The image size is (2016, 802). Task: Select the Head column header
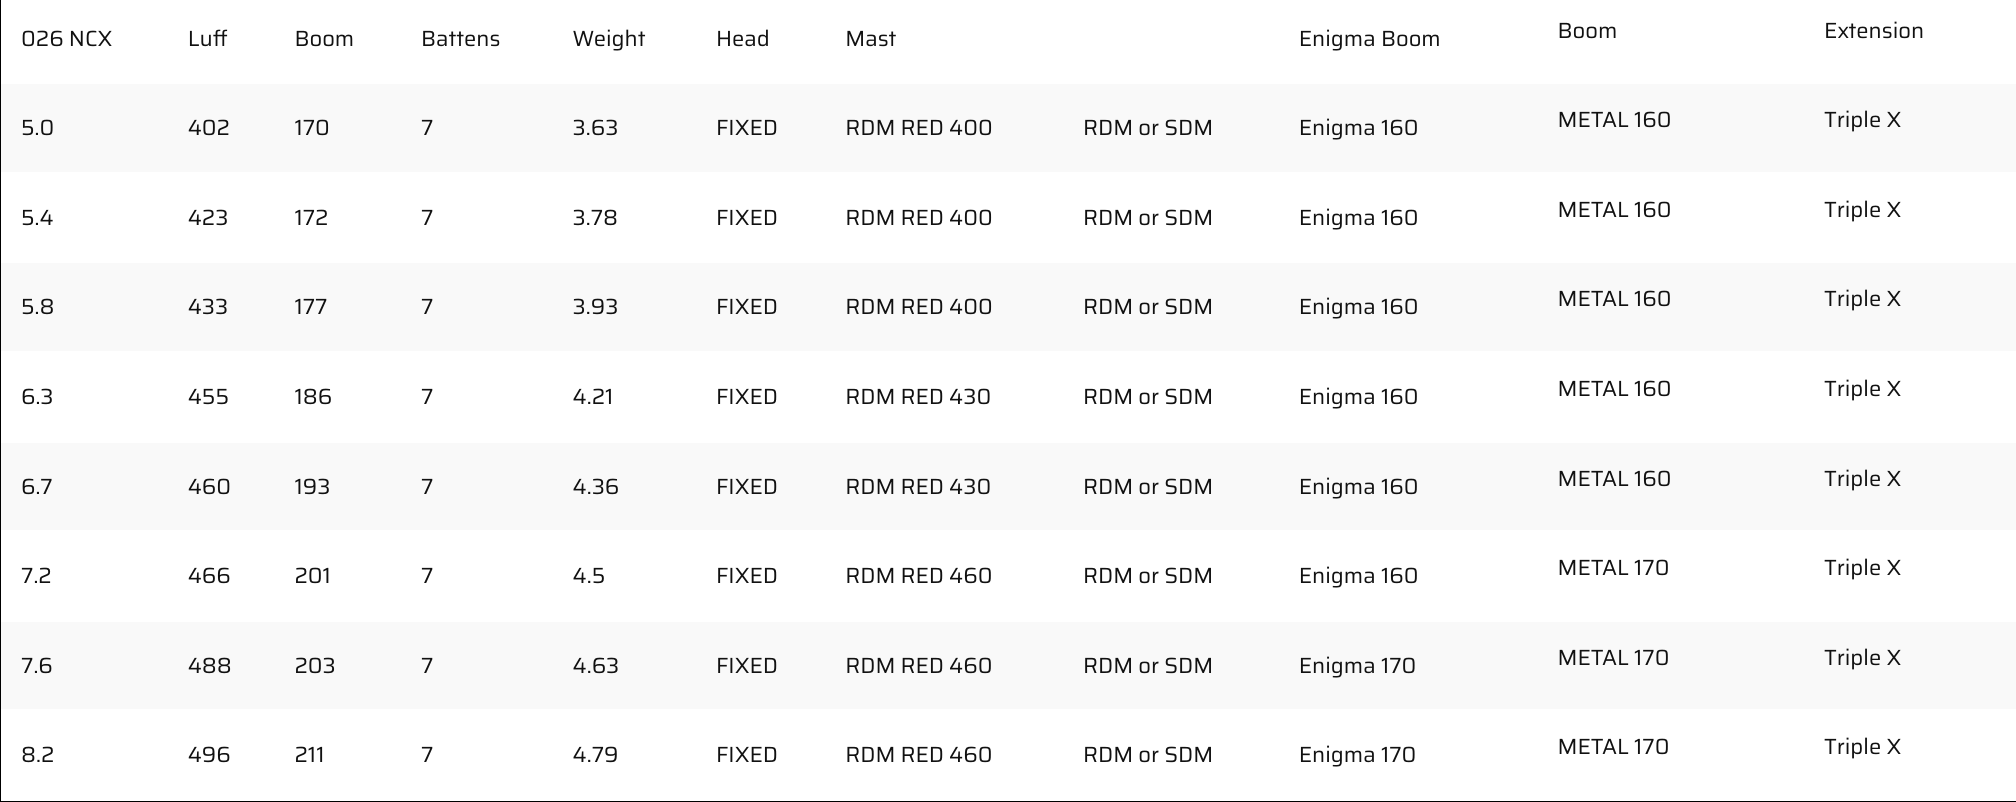coord(742,39)
